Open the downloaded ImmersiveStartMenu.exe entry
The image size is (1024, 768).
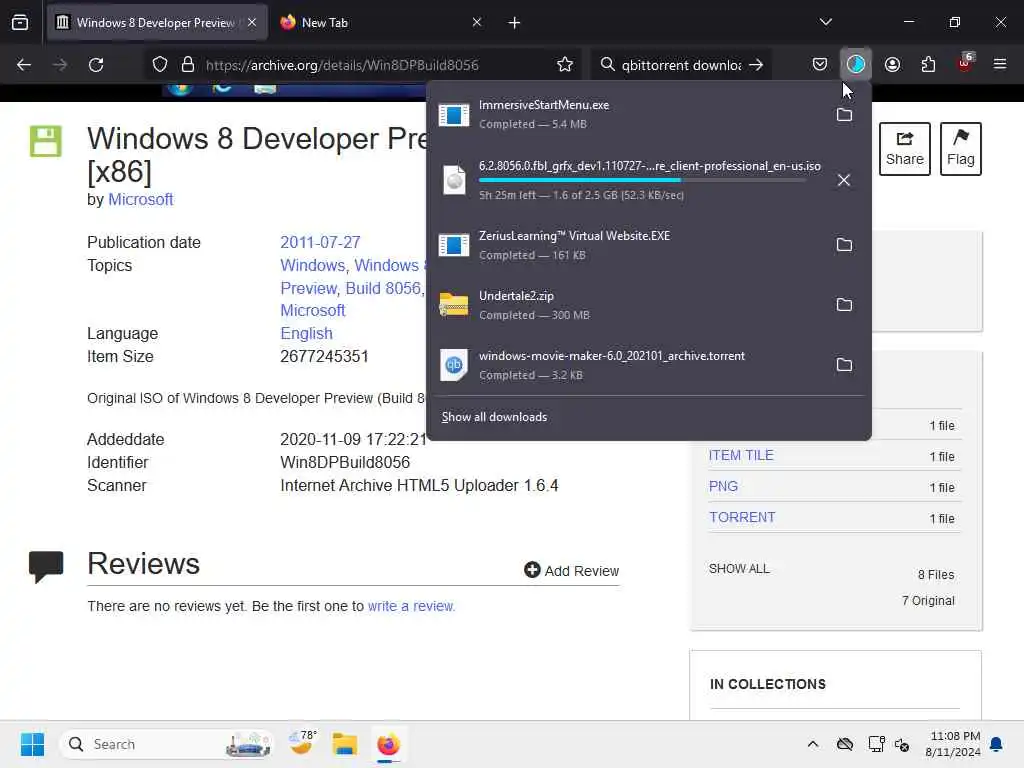(627, 114)
